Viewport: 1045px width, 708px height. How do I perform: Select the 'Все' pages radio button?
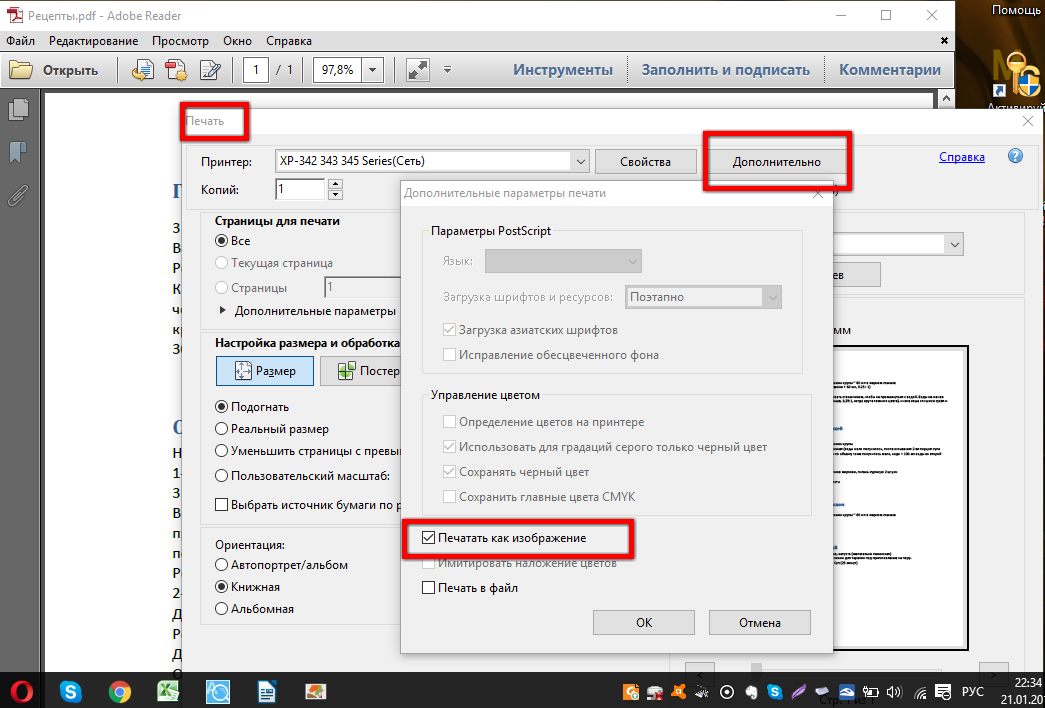221,241
